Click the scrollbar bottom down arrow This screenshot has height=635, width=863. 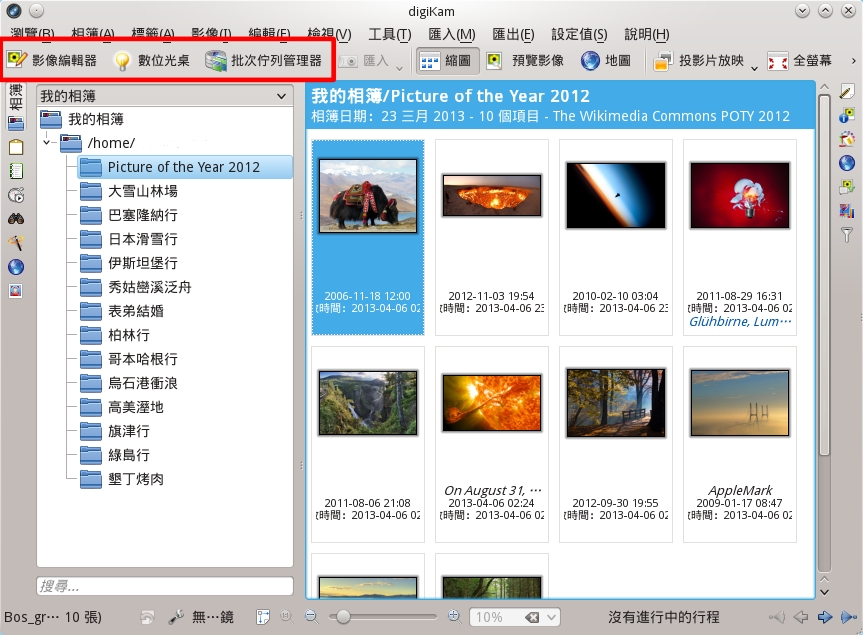(824, 592)
